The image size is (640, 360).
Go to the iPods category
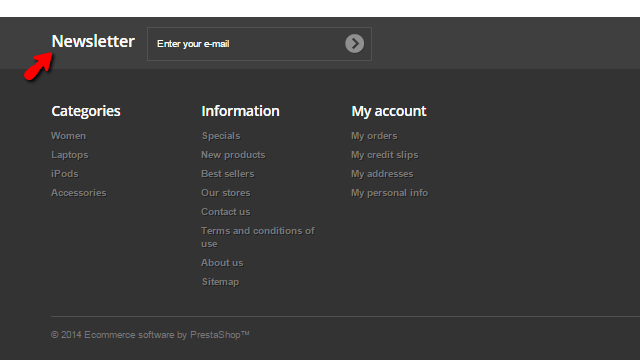click(x=64, y=174)
